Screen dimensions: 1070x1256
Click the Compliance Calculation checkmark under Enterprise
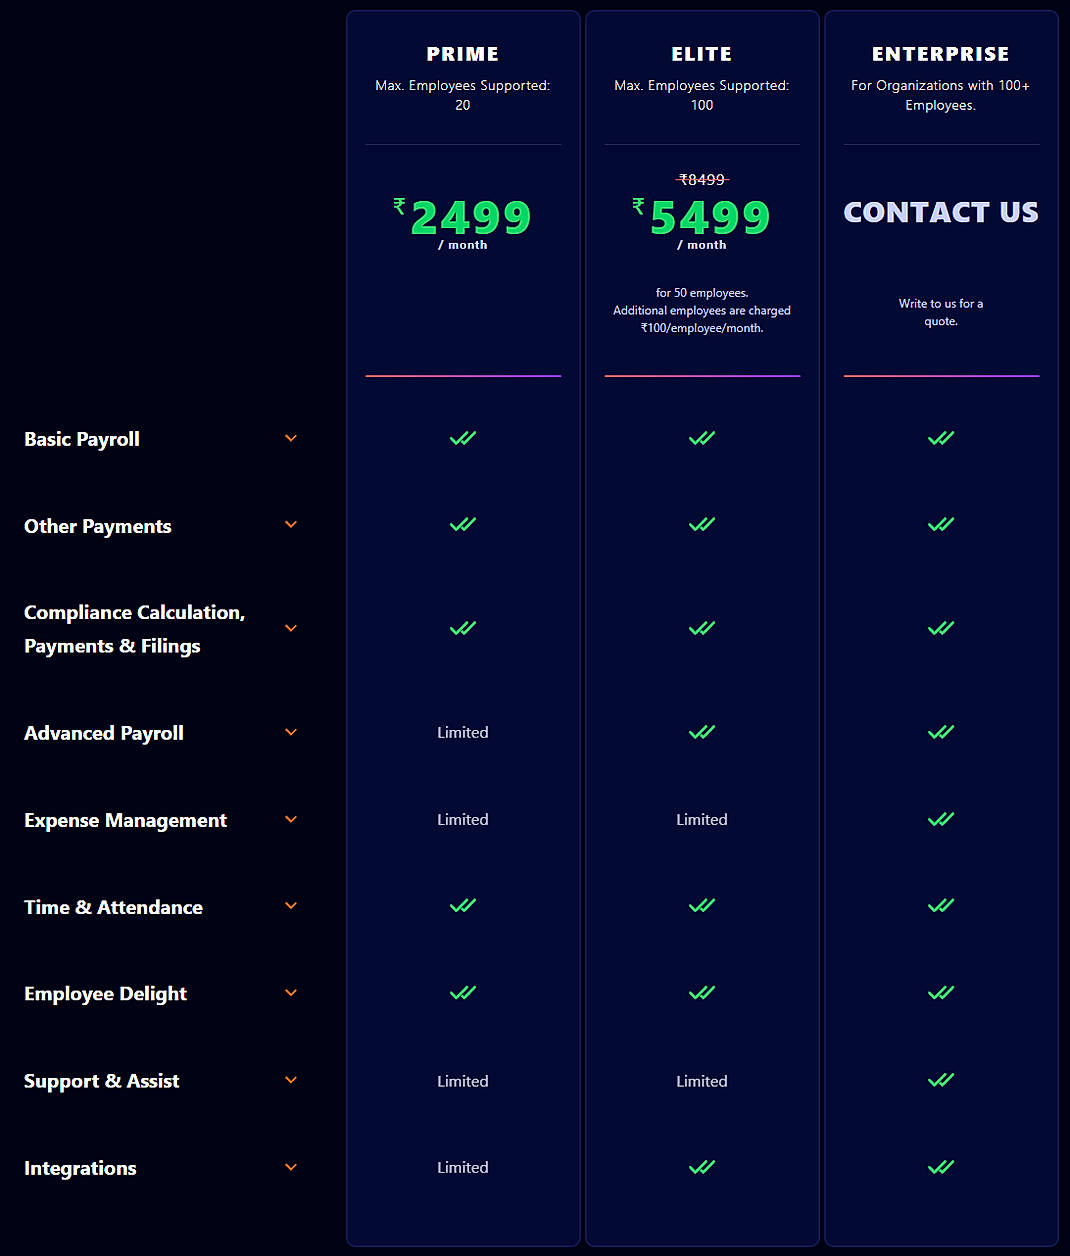pos(940,628)
